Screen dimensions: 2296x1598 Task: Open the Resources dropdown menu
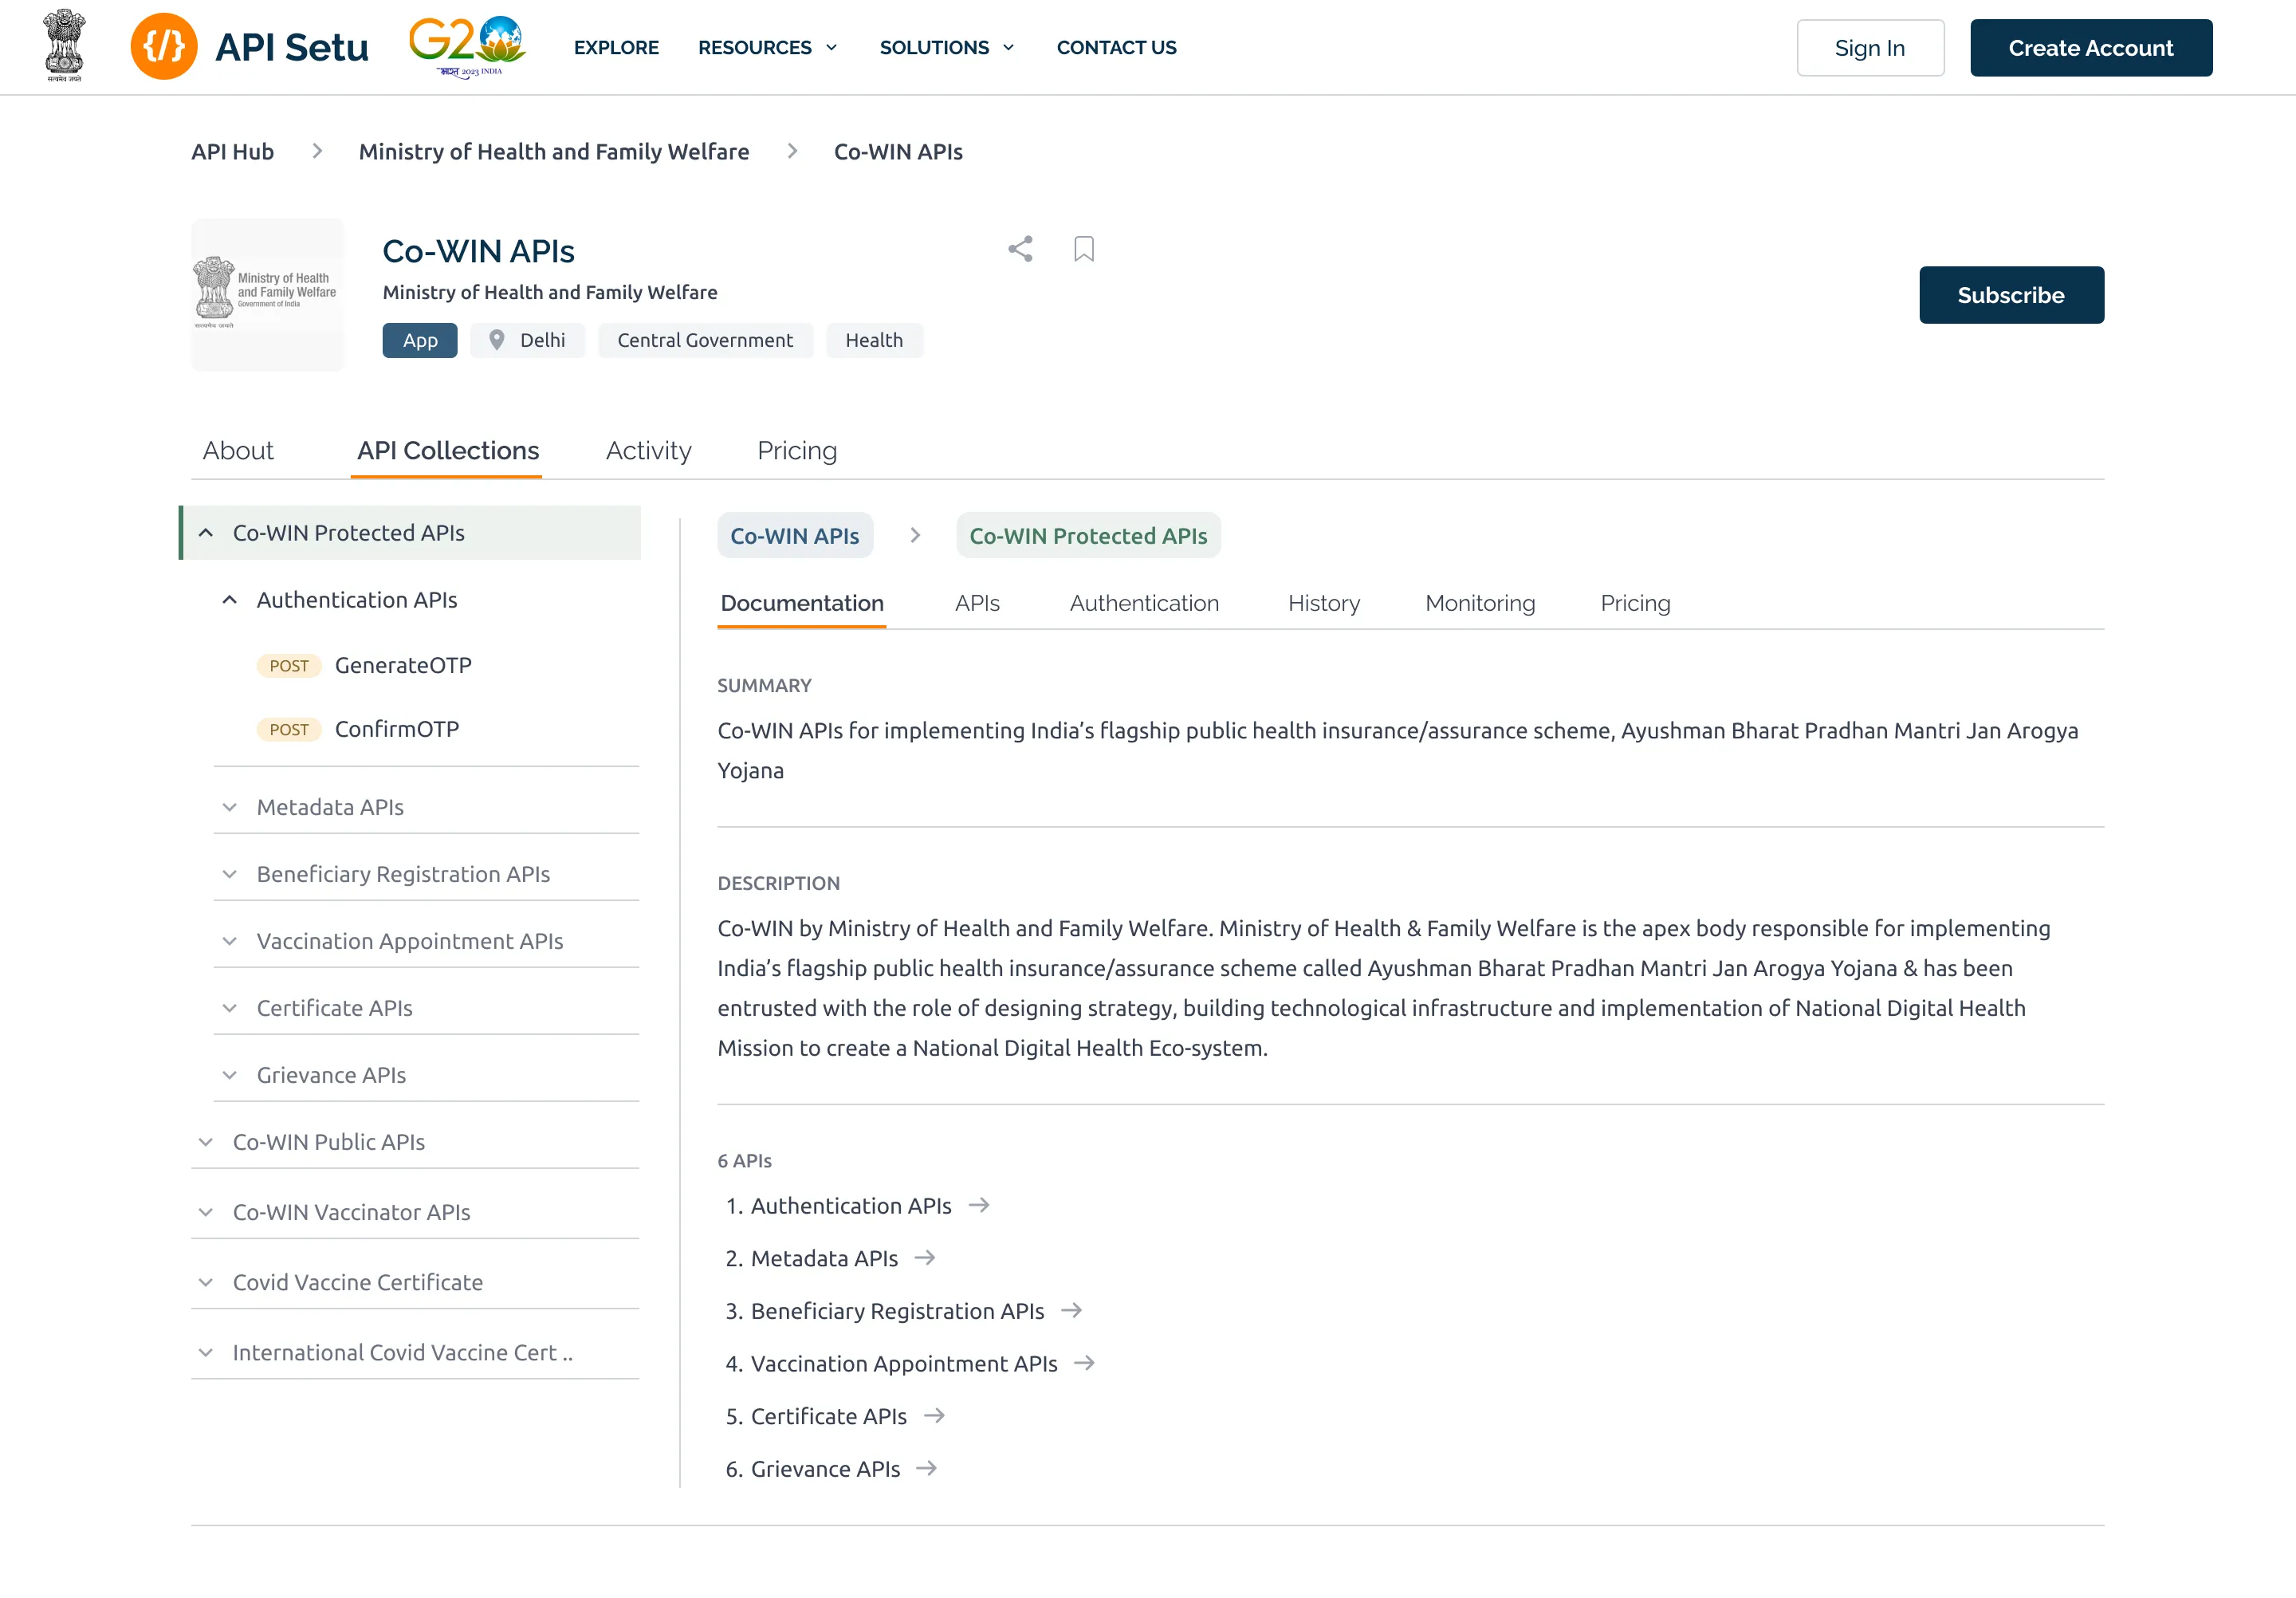pyautogui.click(x=767, y=47)
